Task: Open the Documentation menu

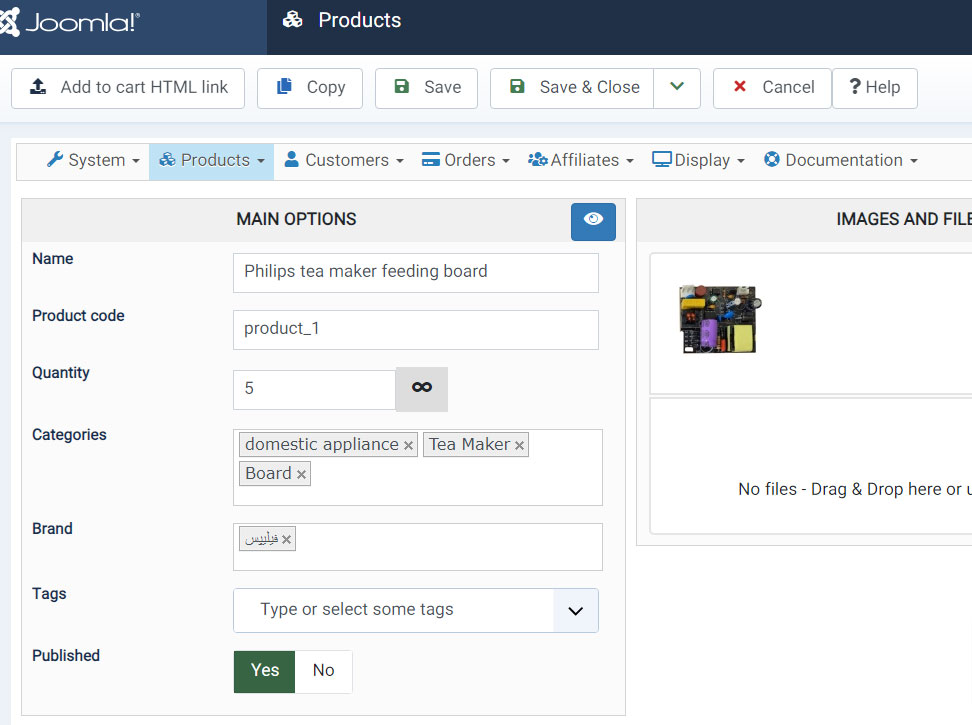Action: point(841,160)
